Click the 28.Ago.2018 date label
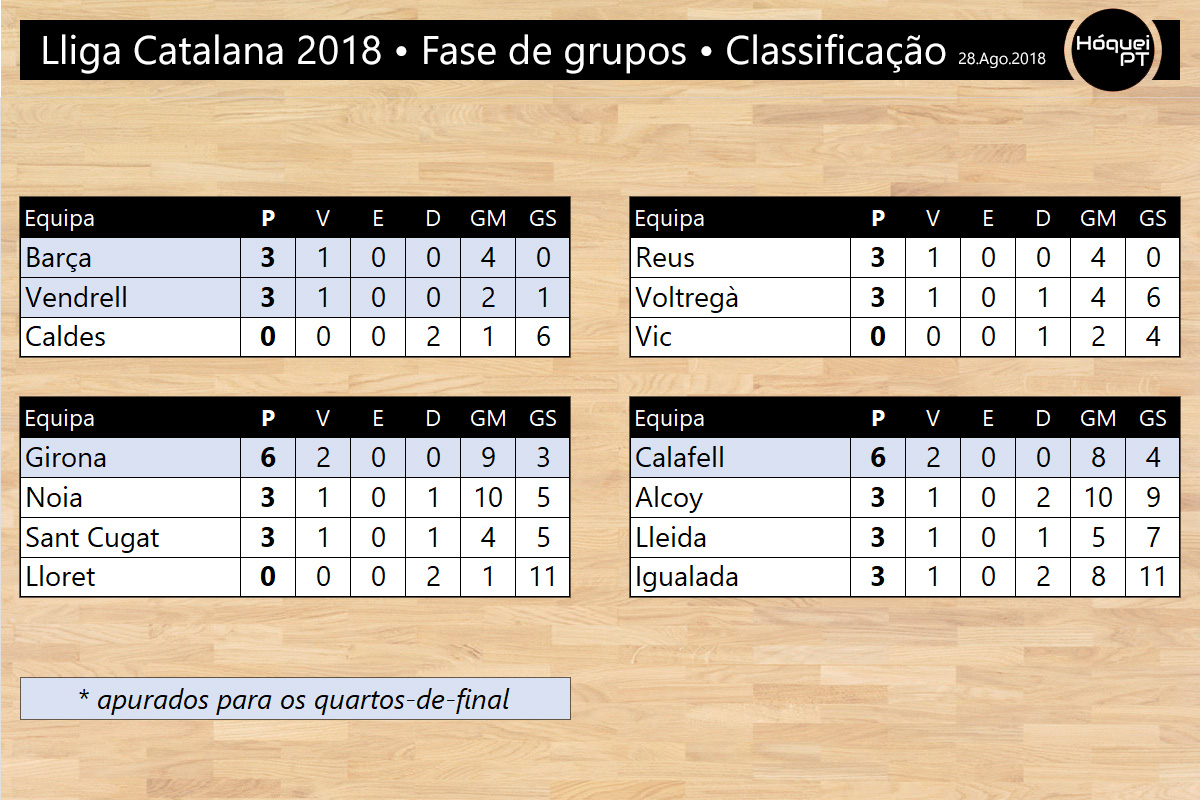 click(1002, 59)
